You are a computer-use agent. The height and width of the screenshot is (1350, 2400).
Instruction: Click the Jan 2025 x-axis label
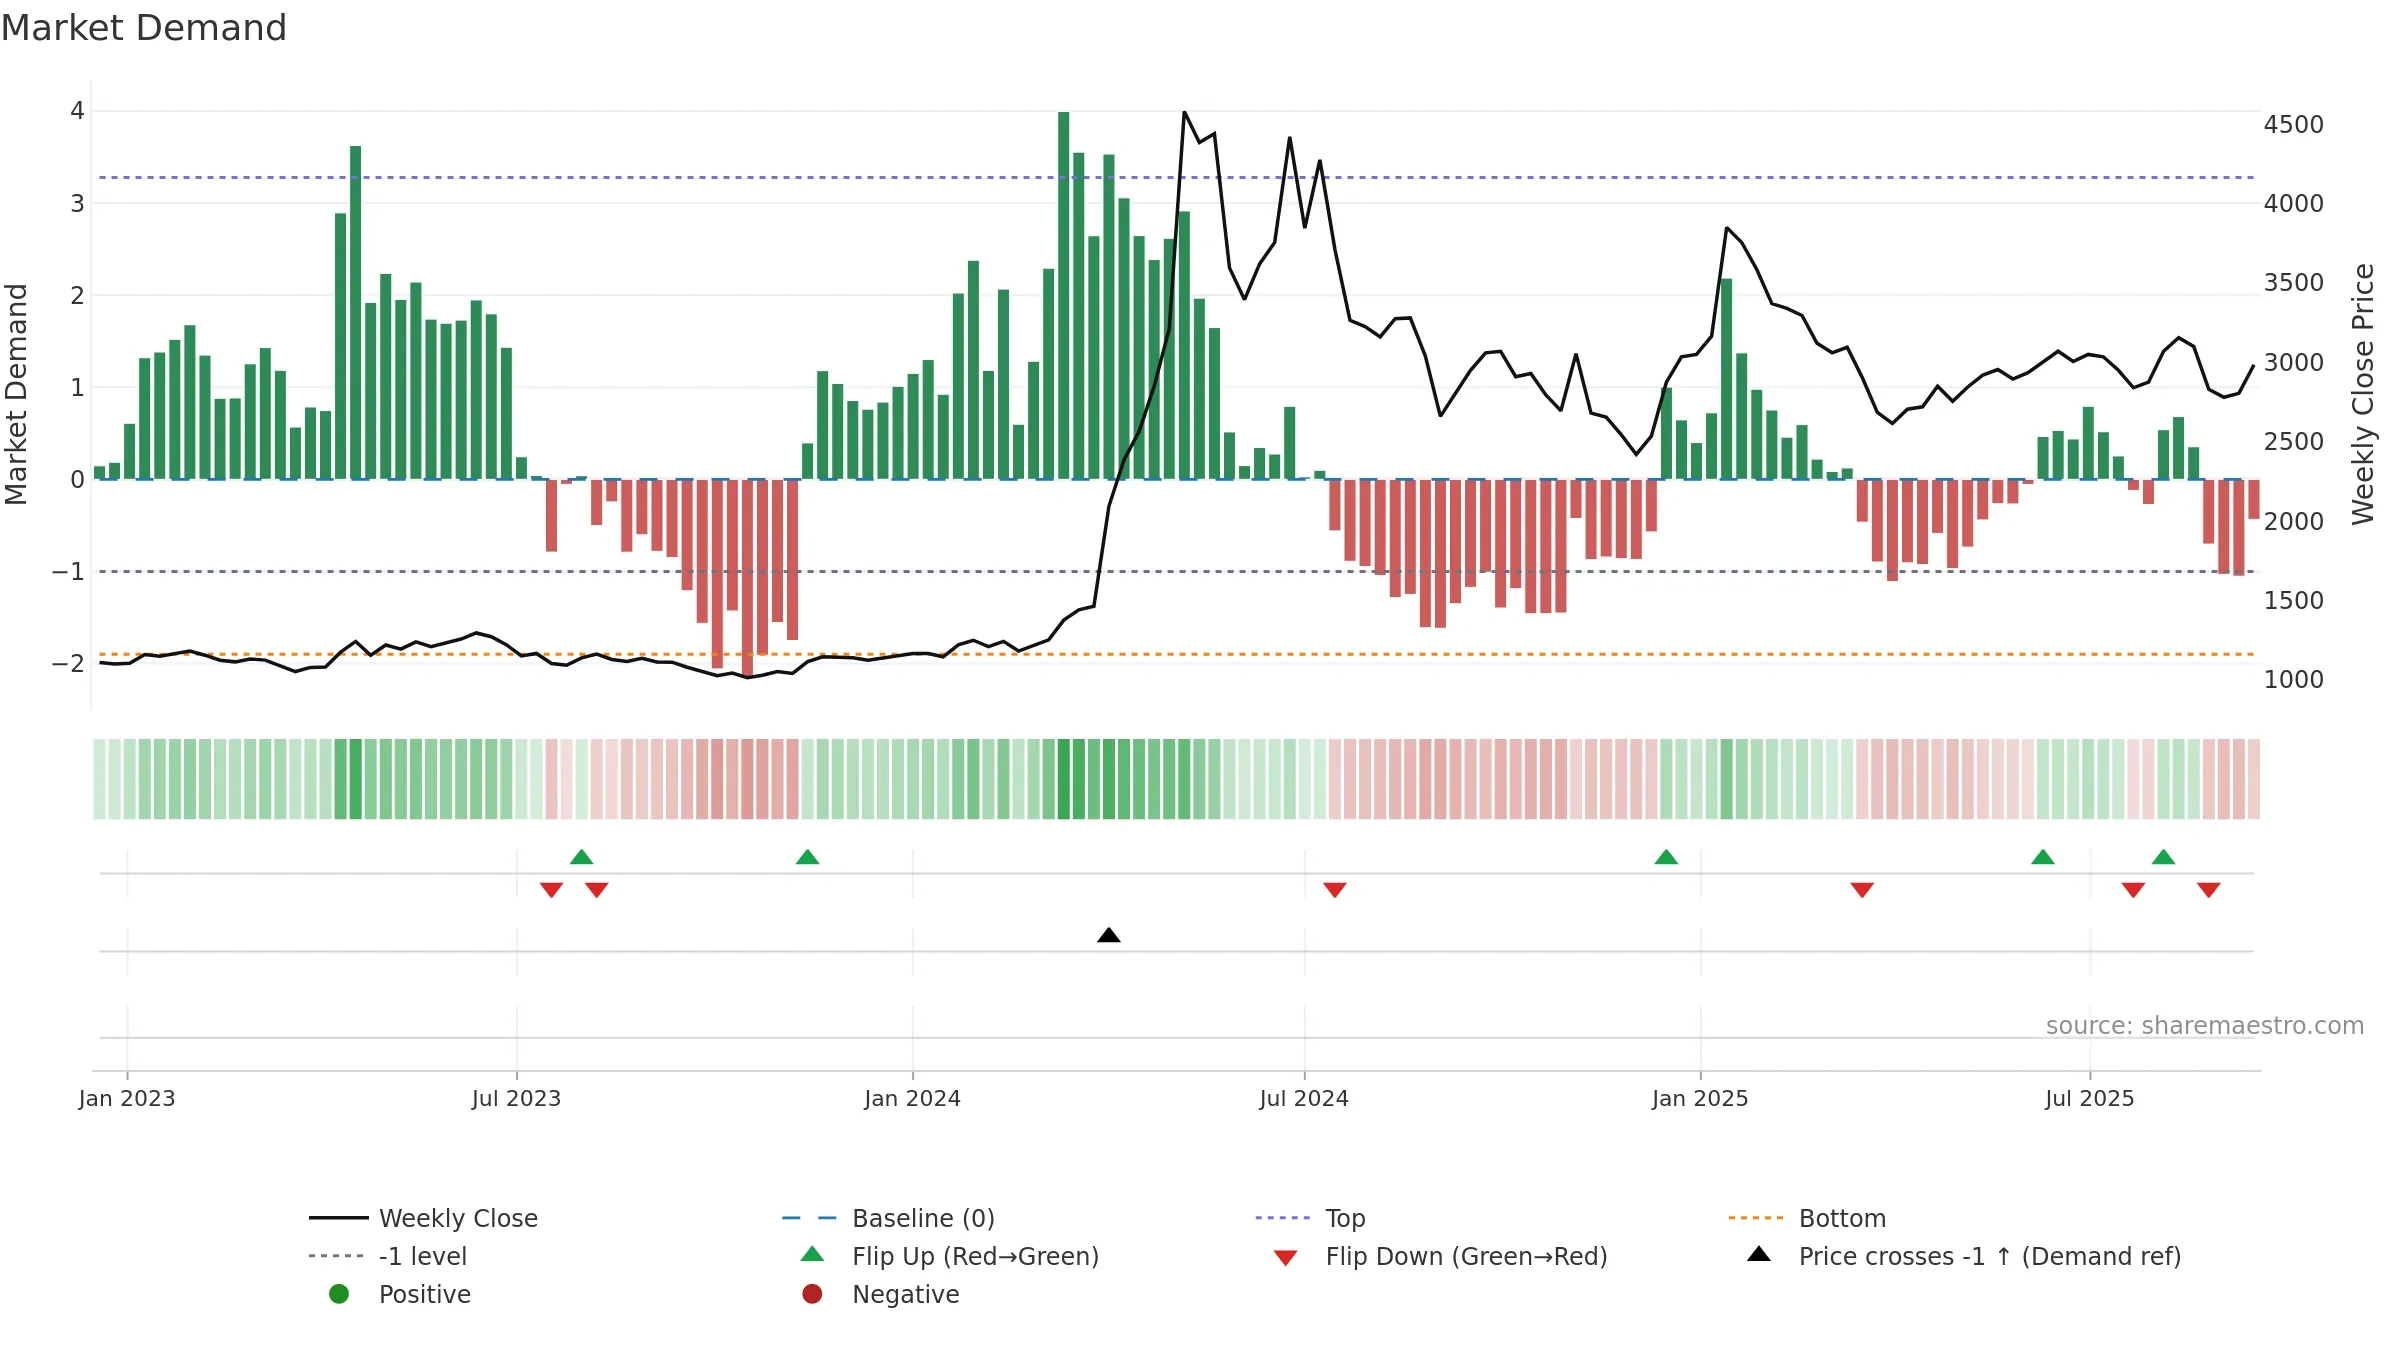pyautogui.click(x=1700, y=1098)
